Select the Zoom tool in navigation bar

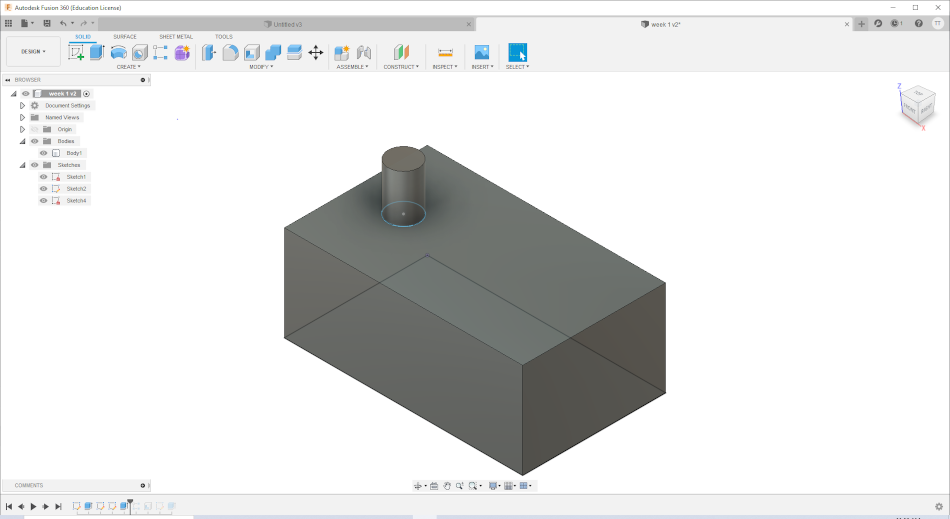(x=460, y=486)
